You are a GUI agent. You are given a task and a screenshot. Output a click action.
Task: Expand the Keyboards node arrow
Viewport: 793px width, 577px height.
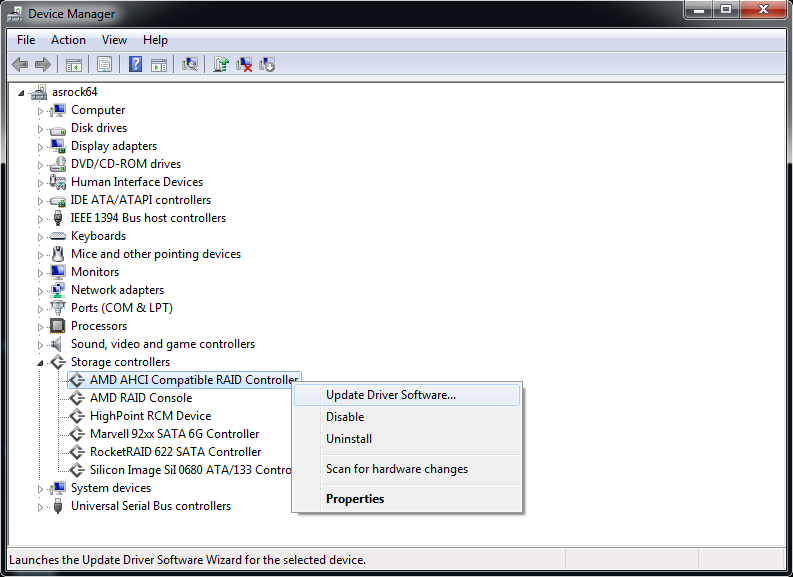pos(40,237)
